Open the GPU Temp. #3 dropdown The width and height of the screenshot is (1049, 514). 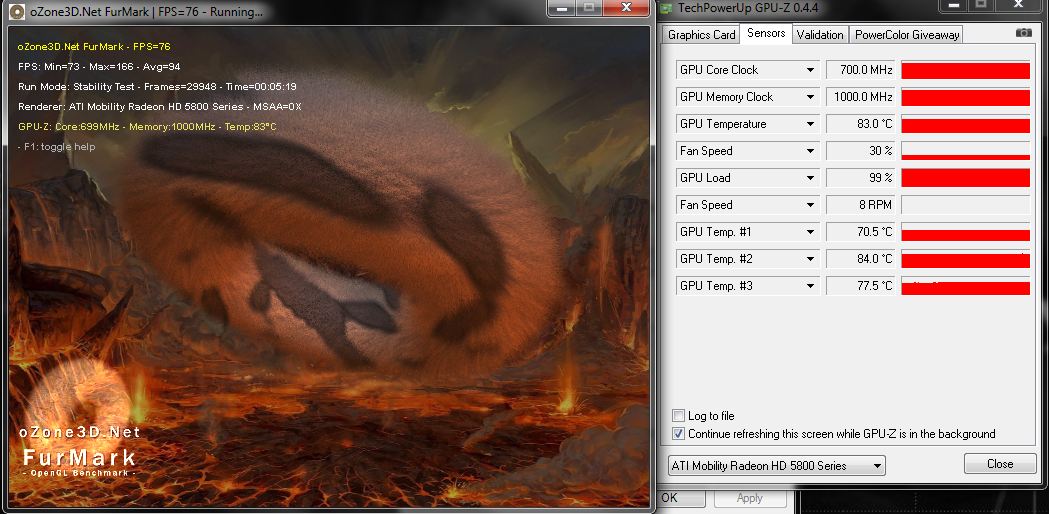810,286
